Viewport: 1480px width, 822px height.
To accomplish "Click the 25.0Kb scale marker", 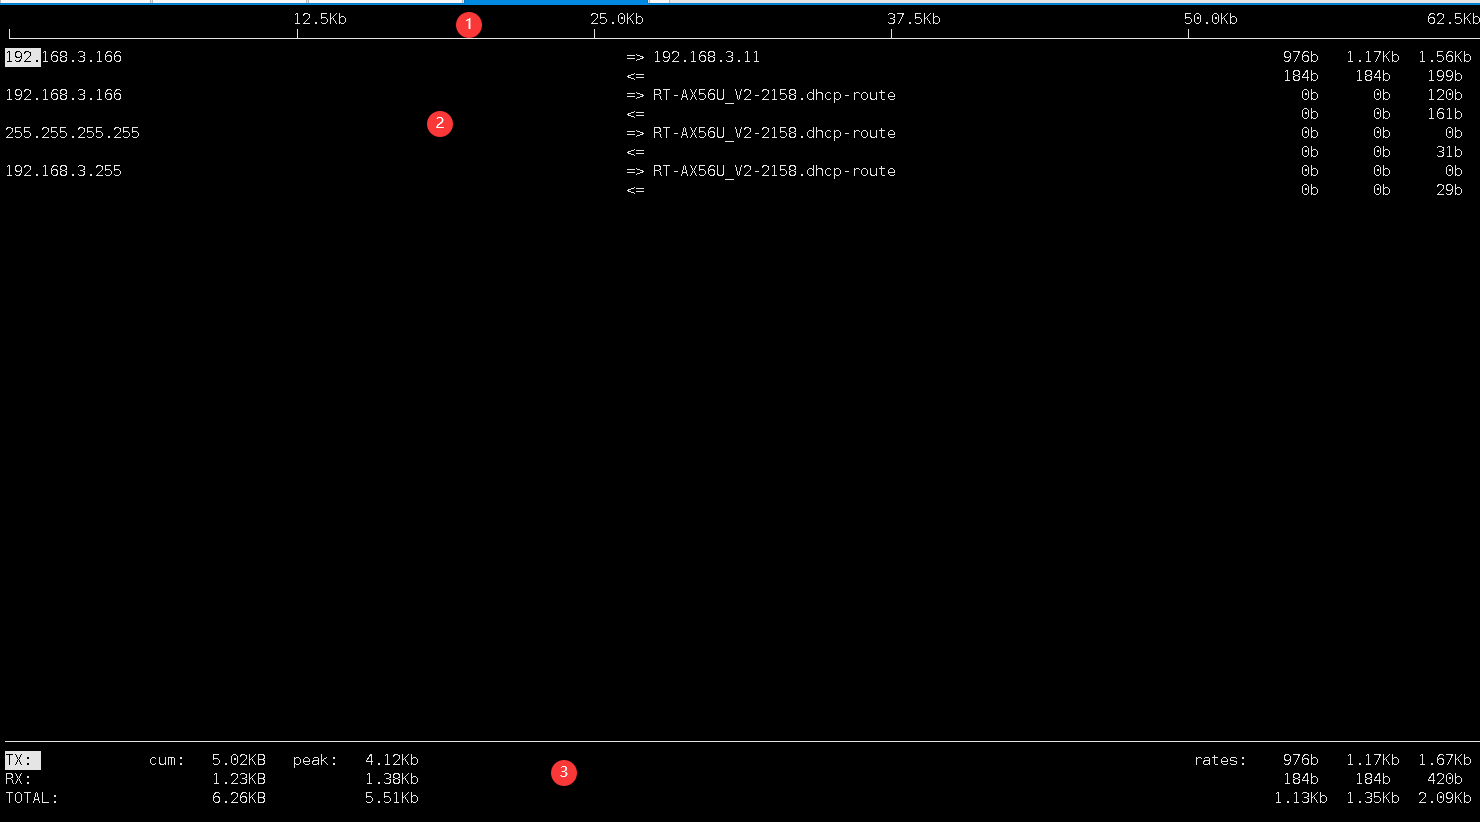I will pos(616,18).
